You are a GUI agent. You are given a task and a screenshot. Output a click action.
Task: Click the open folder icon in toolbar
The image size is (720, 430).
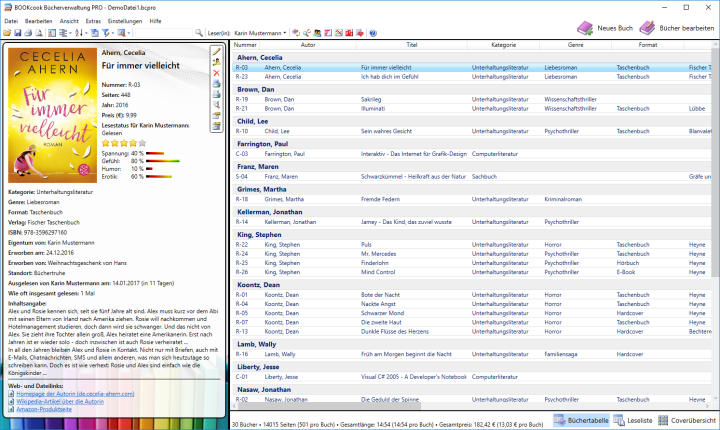click(8, 33)
